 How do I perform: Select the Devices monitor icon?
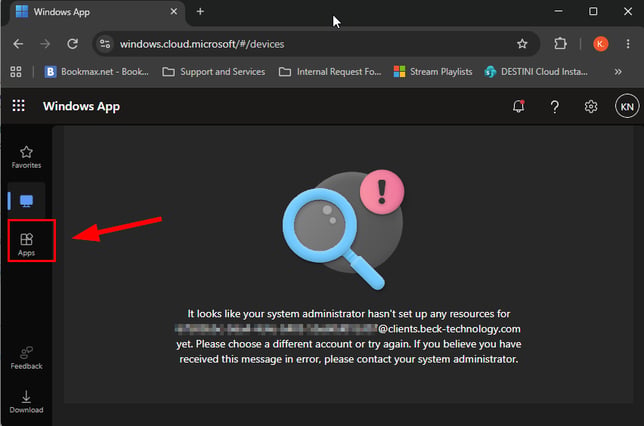pos(26,201)
